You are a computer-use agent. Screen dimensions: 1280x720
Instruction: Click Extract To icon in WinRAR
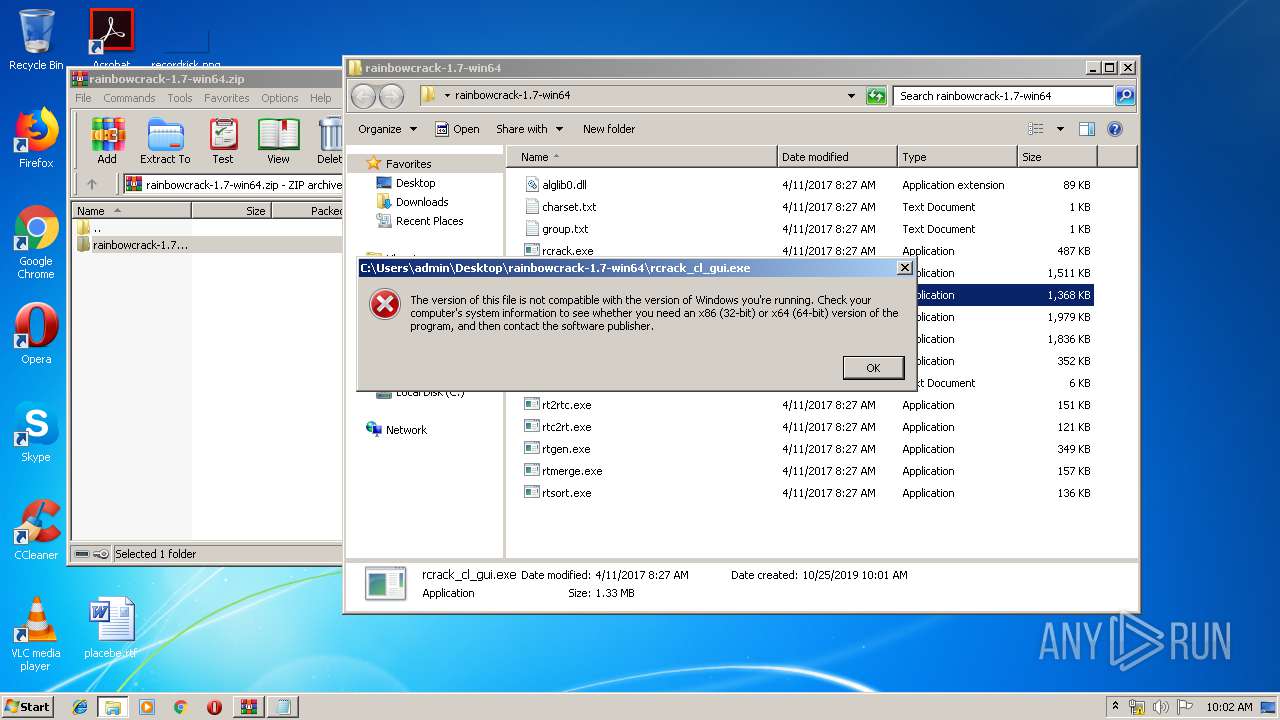pyautogui.click(x=165, y=140)
